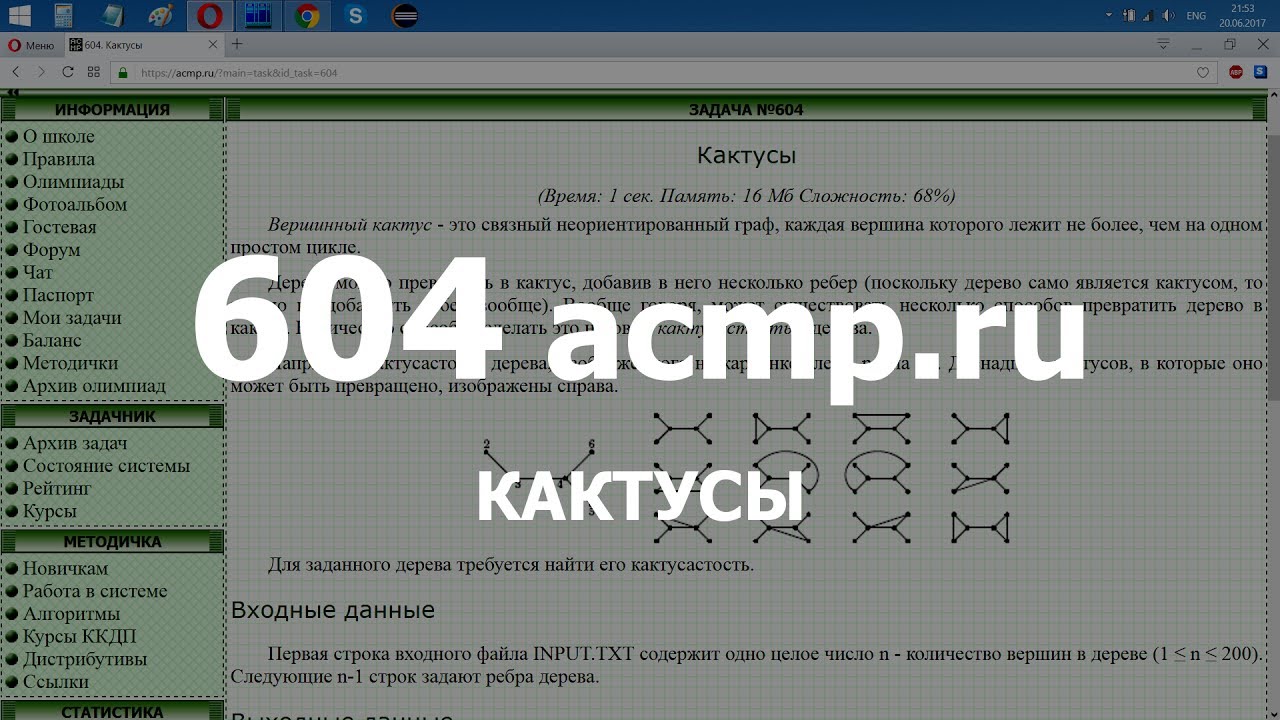
Task: Open the clock and calendar flyout
Action: 1243,16
